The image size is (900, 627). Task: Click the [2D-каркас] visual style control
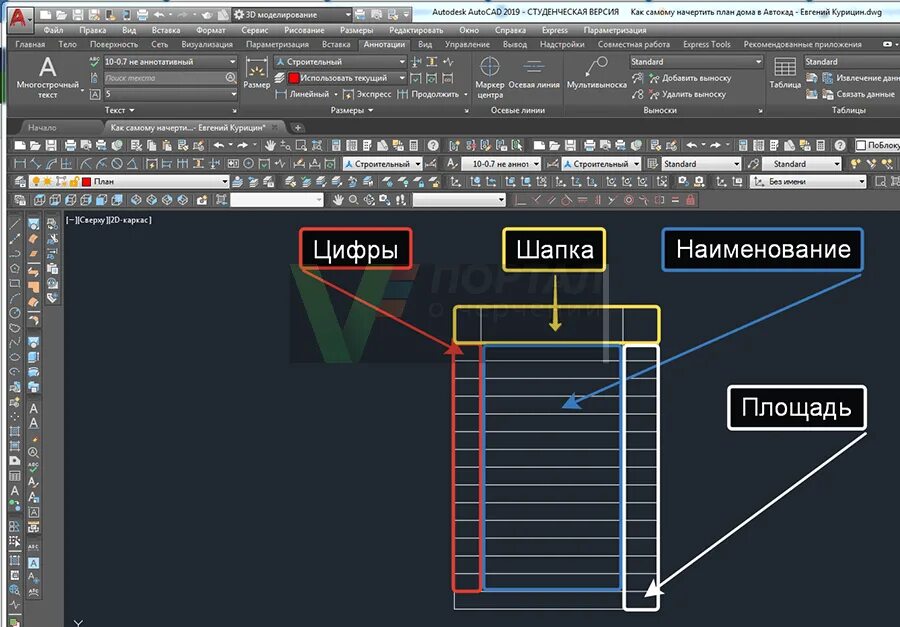click(x=130, y=220)
